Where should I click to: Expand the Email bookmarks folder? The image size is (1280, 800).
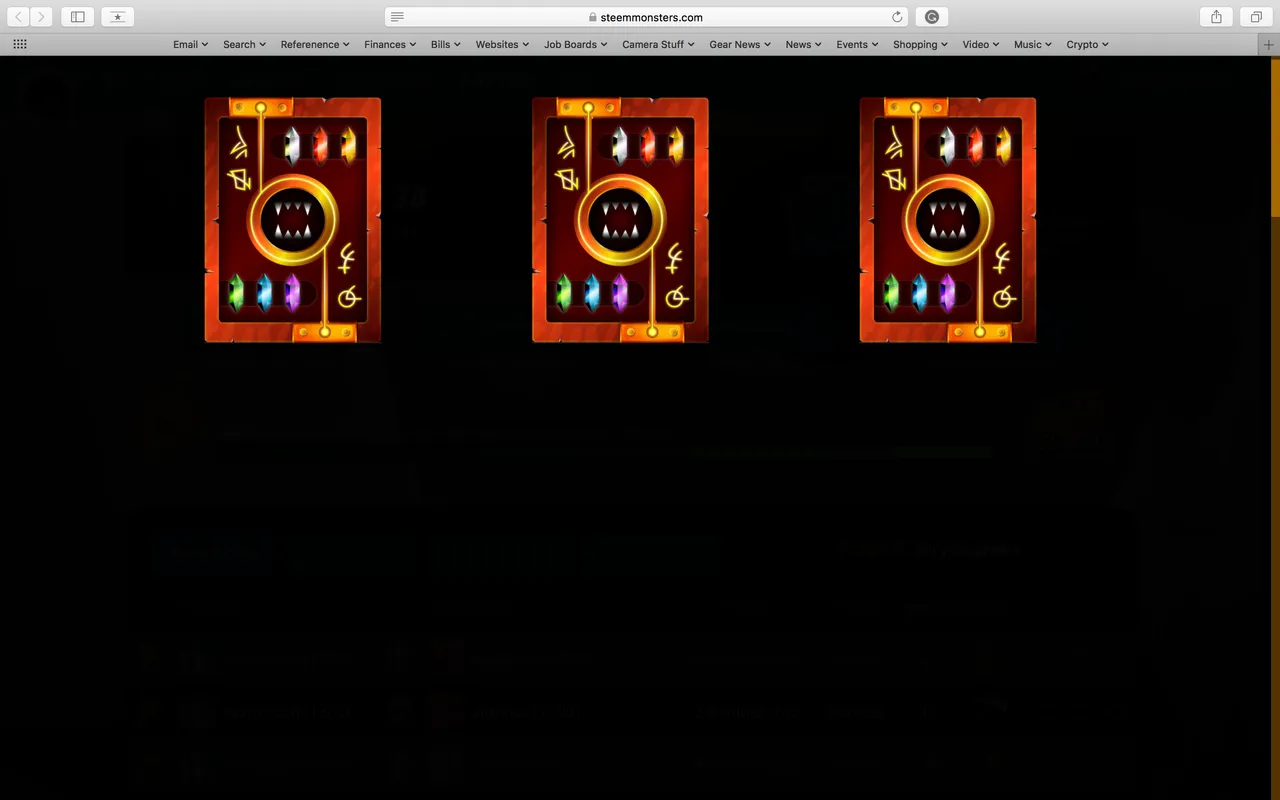coord(190,45)
